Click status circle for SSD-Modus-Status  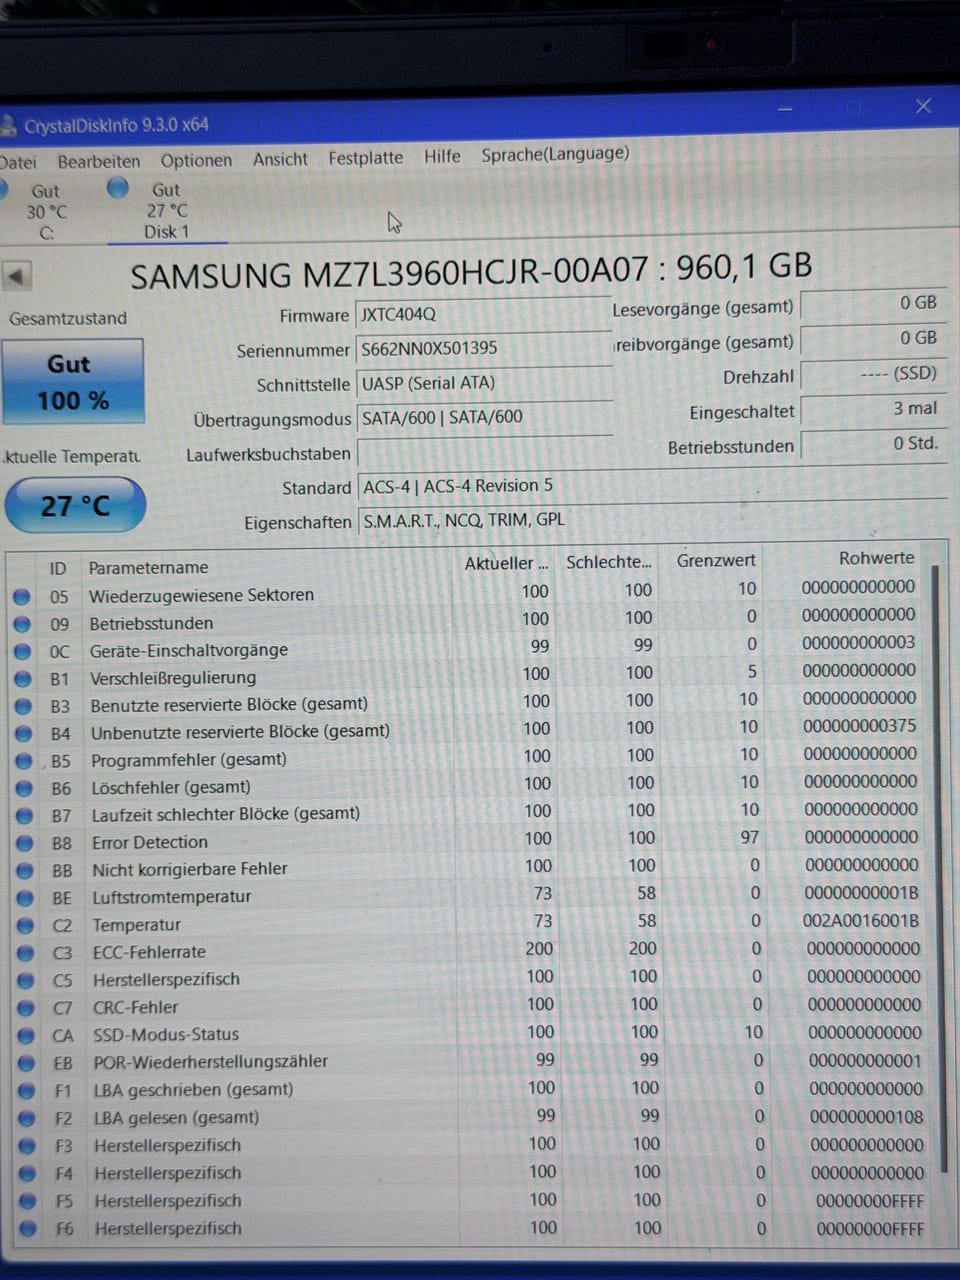click(27, 1035)
